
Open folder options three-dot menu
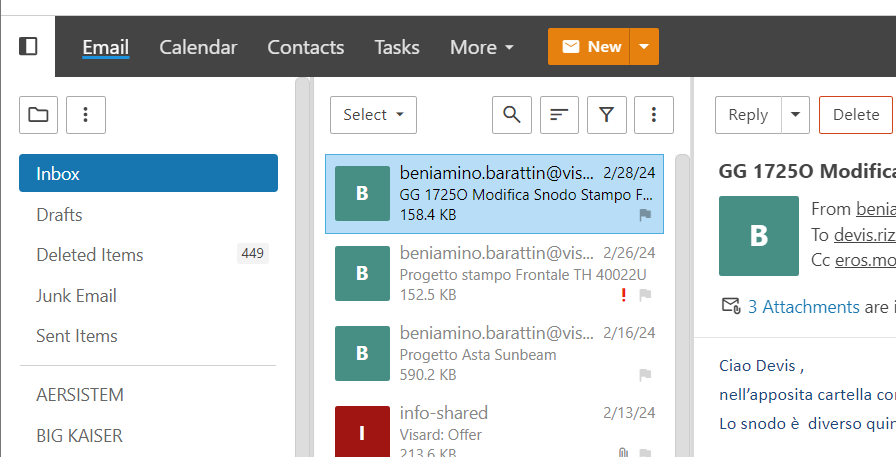click(86, 115)
